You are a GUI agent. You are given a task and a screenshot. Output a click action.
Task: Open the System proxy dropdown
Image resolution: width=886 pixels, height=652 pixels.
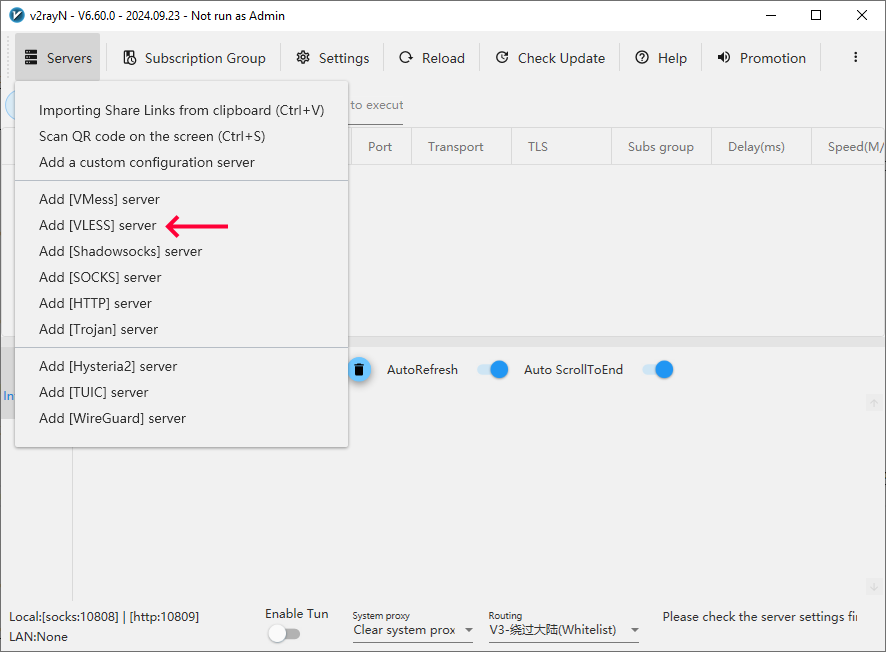[413, 630]
